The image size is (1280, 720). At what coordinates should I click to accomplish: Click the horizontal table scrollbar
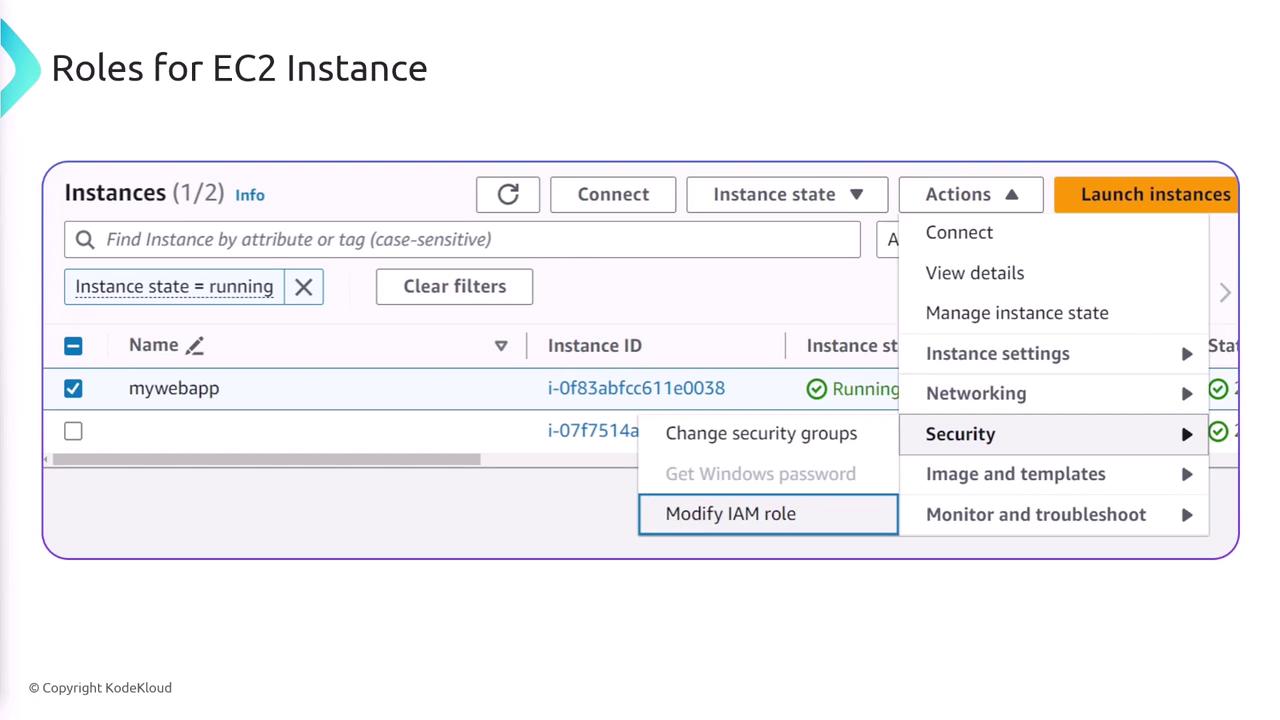click(x=266, y=460)
